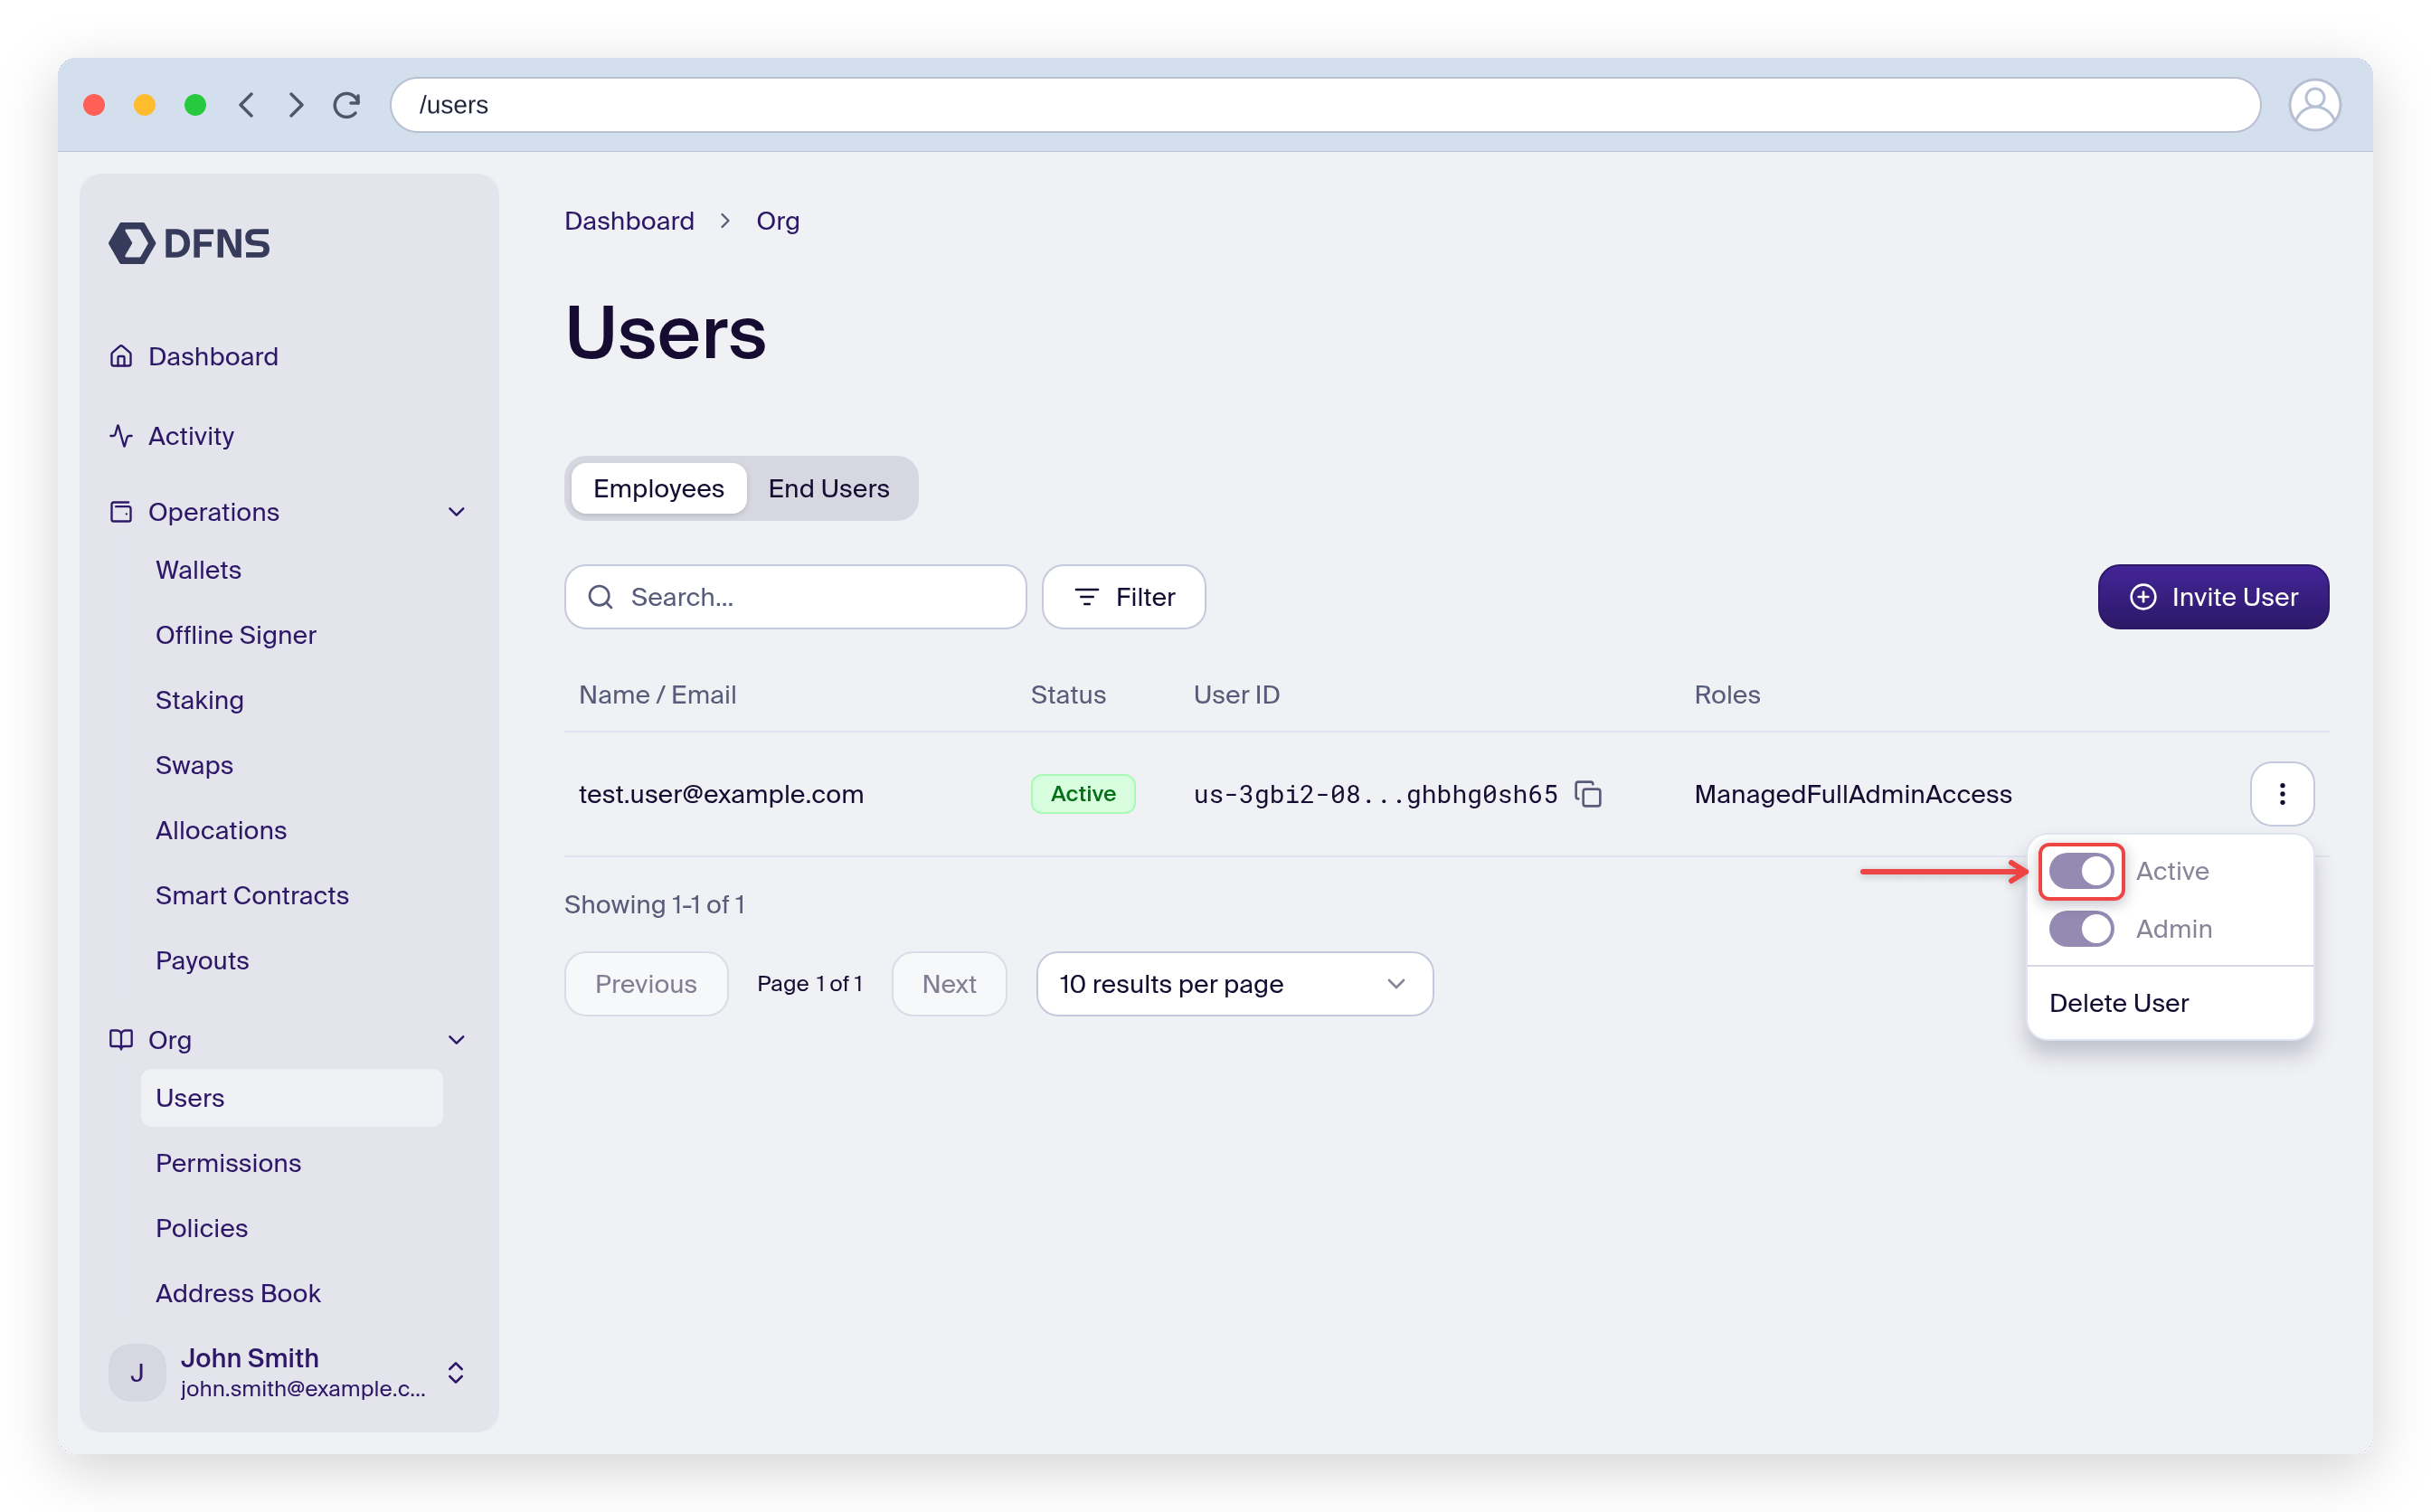
Task: Click the breadcrumb chevron separator
Action: click(x=725, y=221)
